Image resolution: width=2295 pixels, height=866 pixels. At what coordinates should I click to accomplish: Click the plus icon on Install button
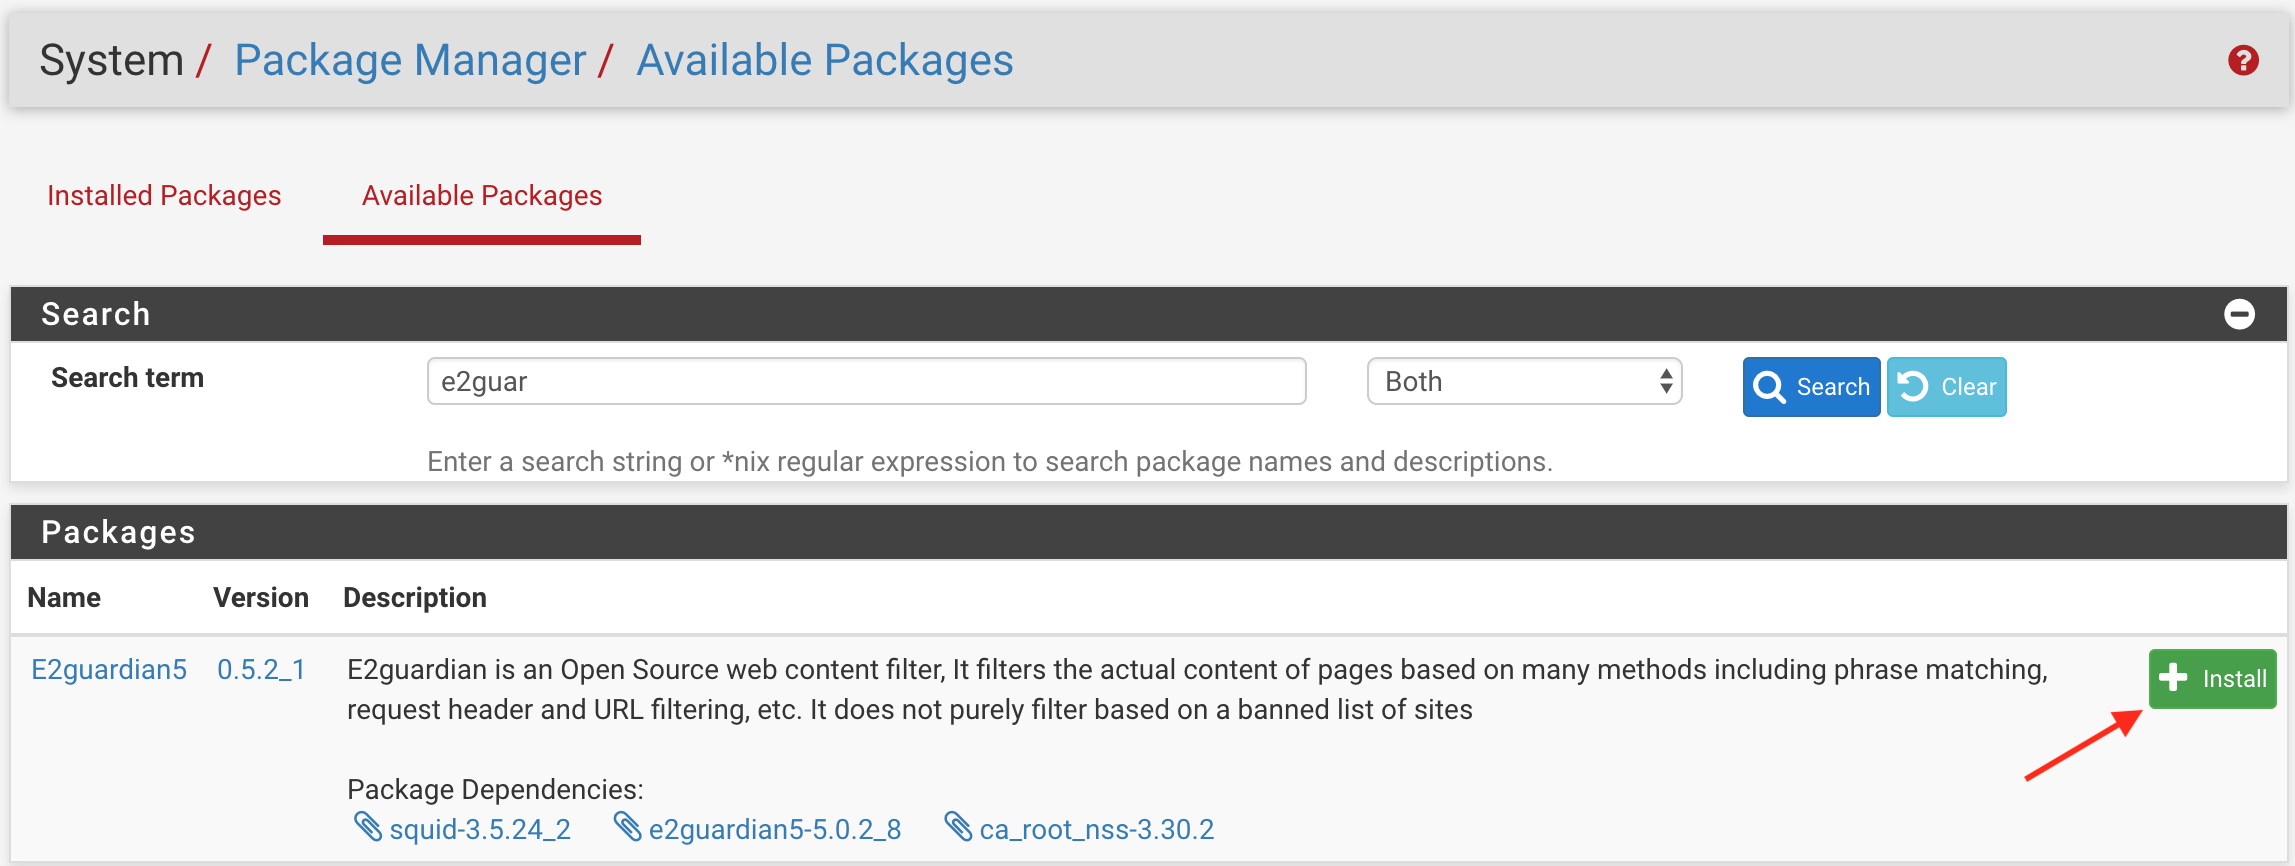2172,678
